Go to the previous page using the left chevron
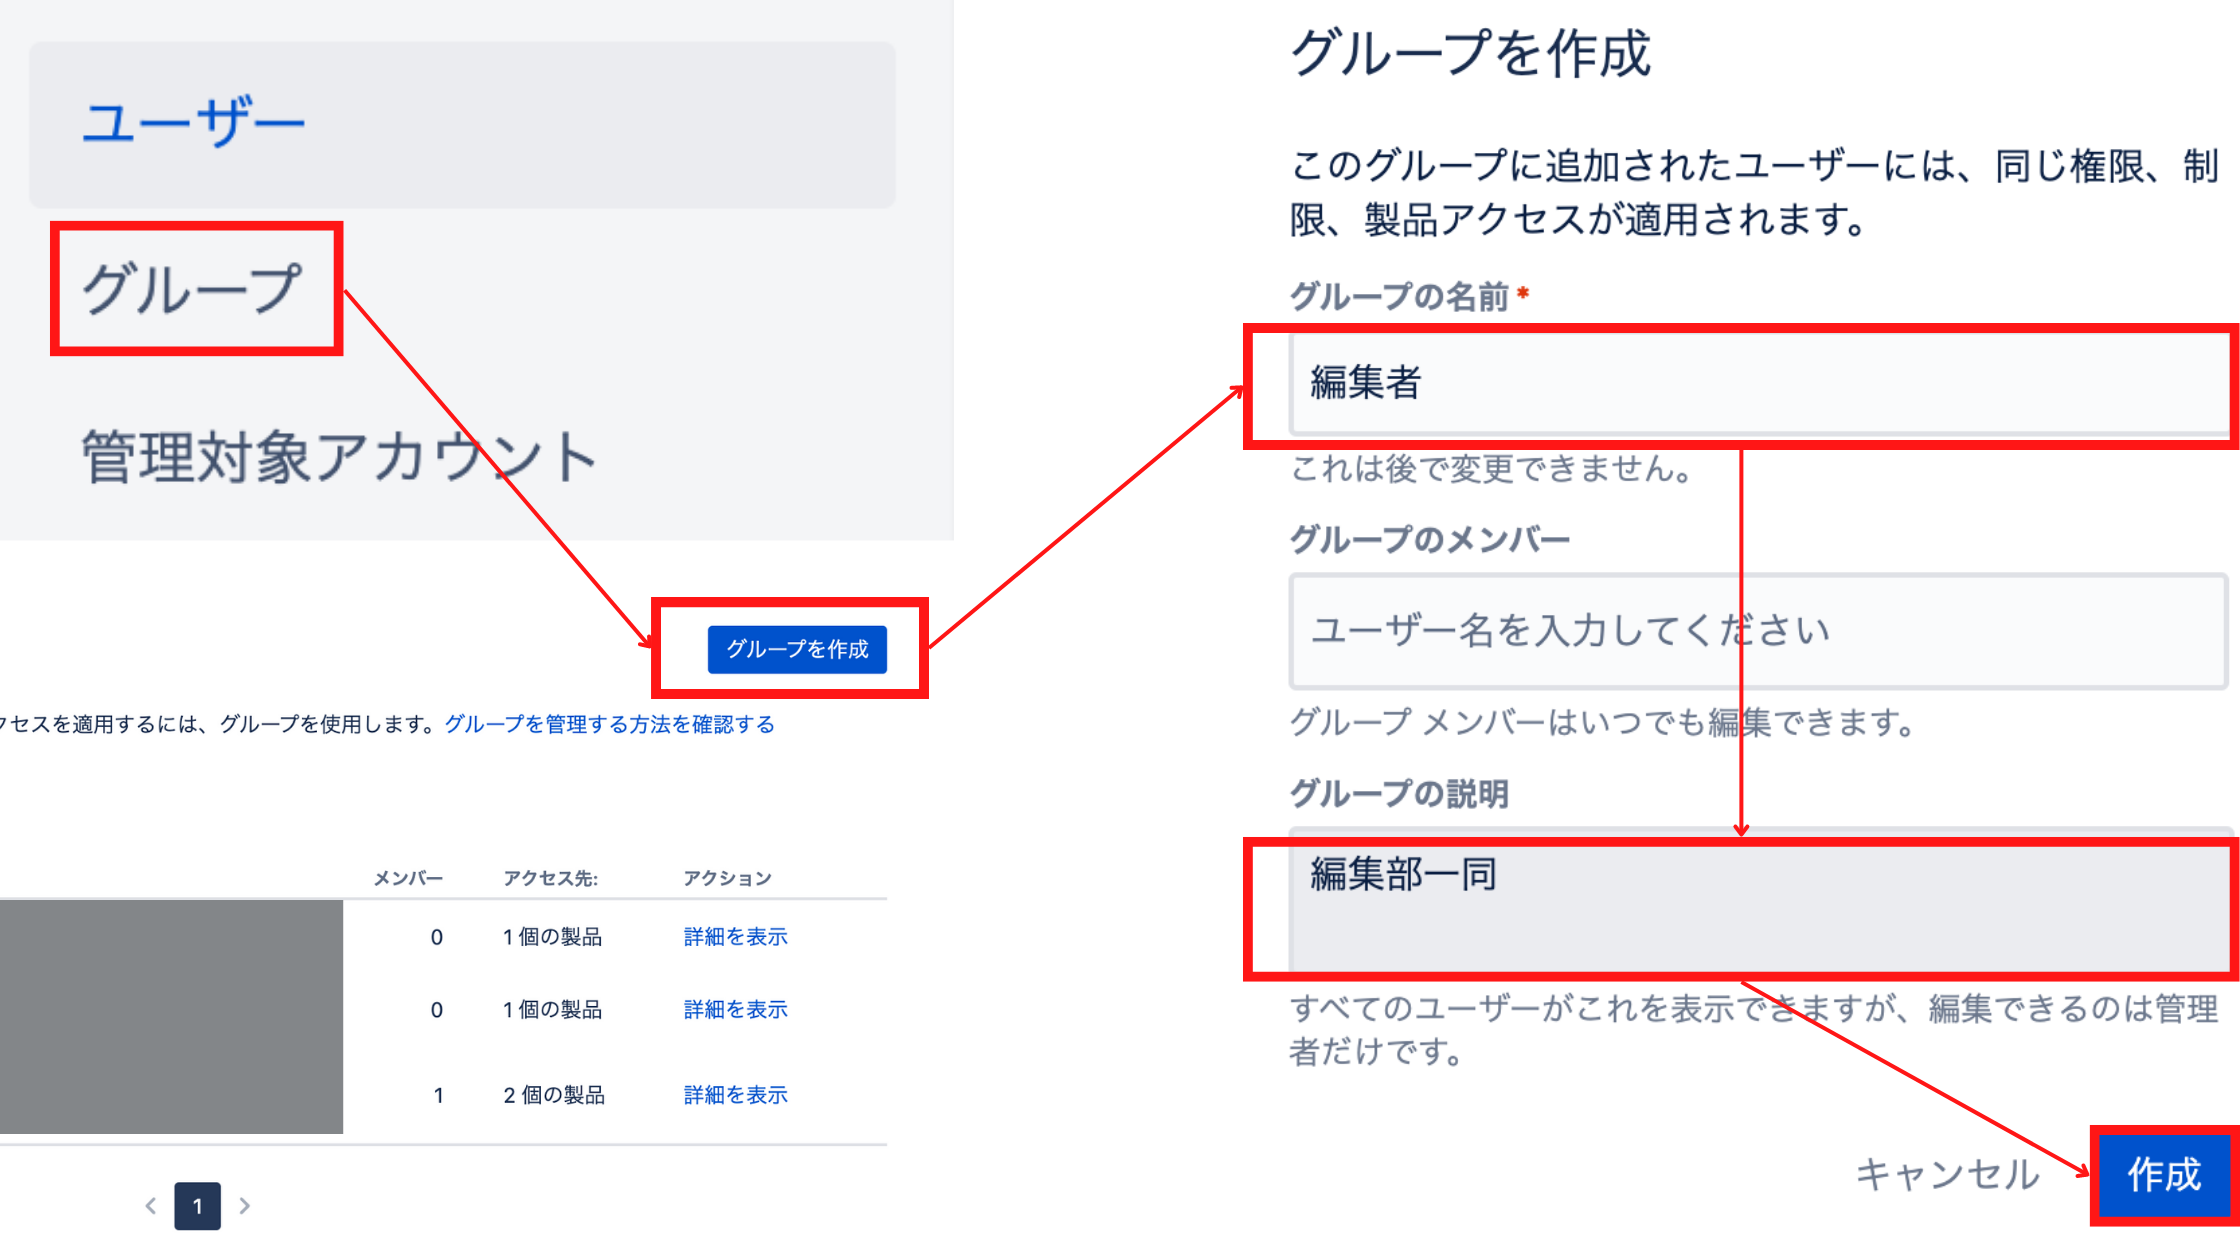The height and width of the screenshot is (1260, 2240). click(151, 1206)
